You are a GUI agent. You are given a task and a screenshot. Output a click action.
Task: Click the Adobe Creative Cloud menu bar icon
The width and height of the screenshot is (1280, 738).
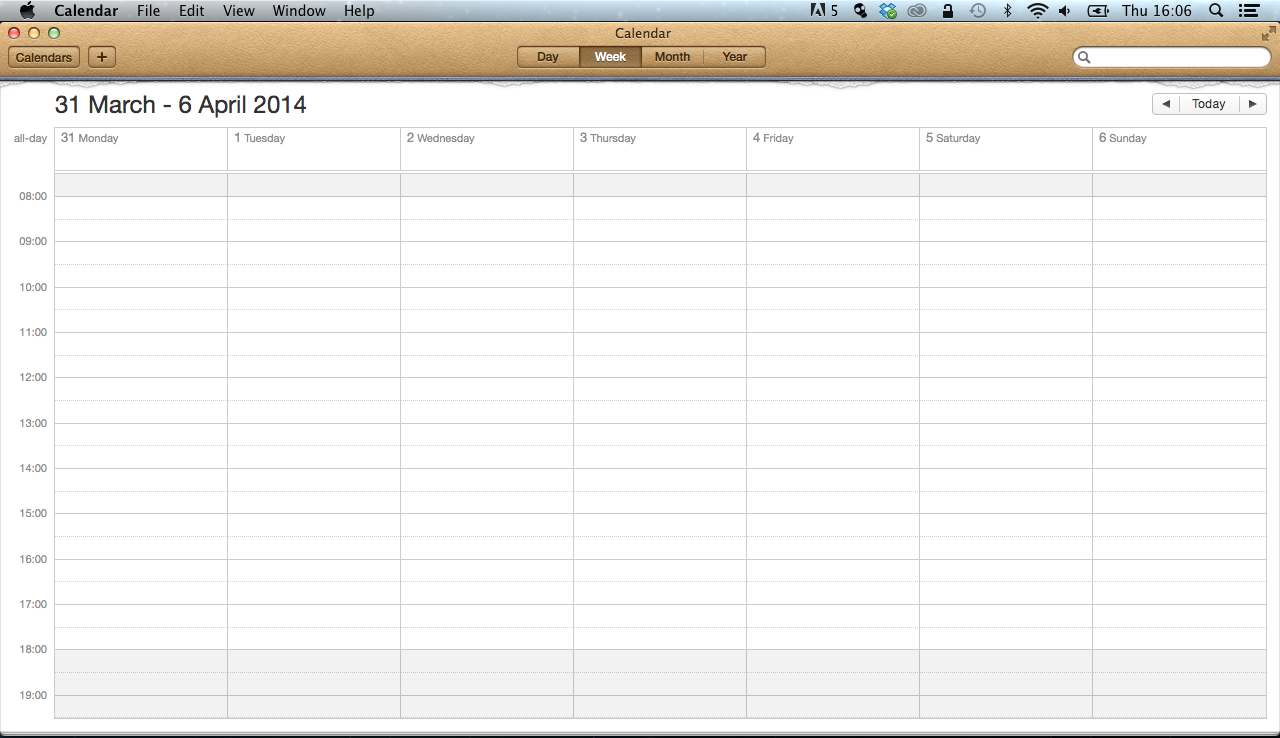click(x=917, y=11)
